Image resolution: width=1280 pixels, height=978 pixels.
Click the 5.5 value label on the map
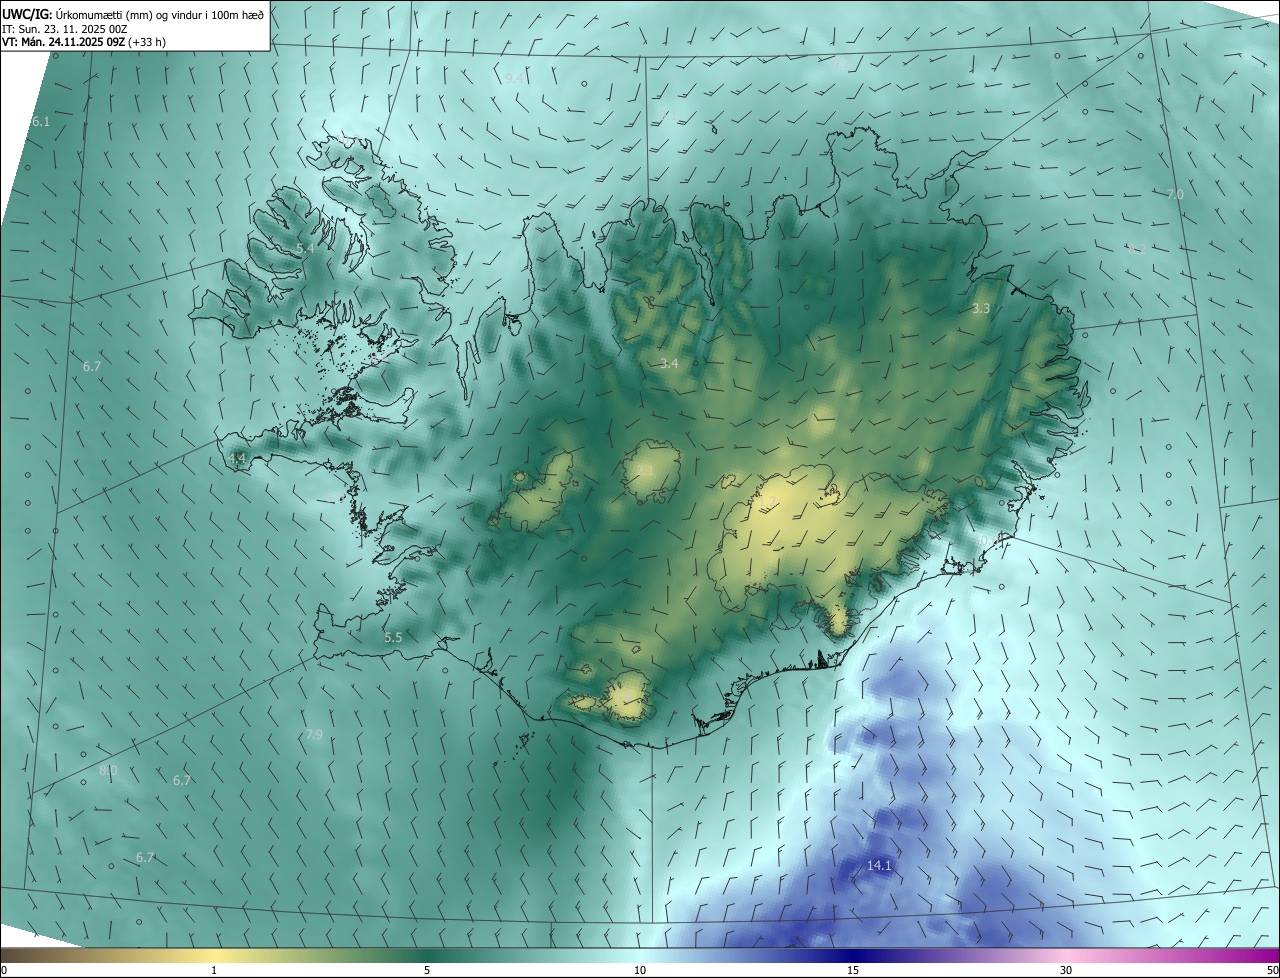click(x=393, y=637)
